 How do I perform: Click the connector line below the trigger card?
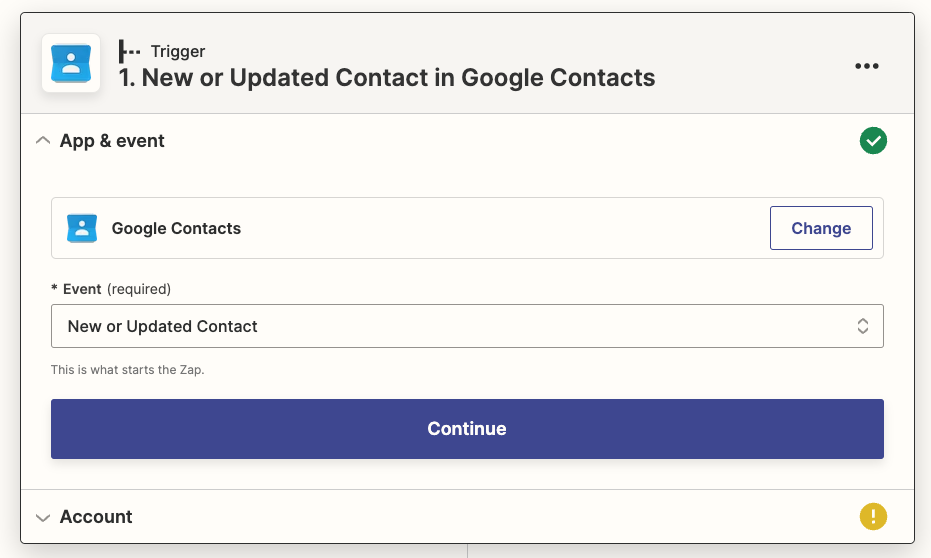tap(467, 551)
